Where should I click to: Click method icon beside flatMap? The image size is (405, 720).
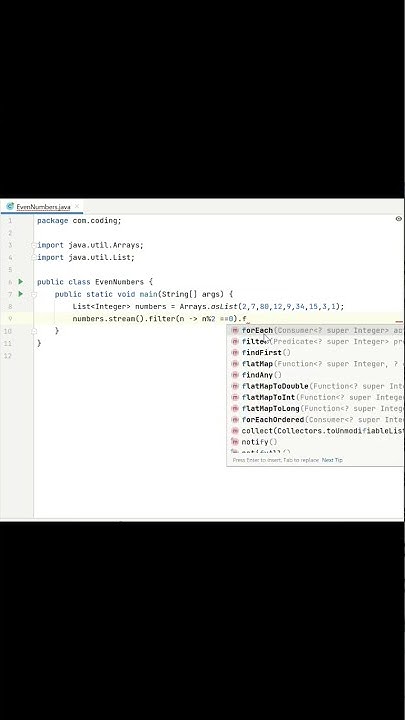point(235,364)
